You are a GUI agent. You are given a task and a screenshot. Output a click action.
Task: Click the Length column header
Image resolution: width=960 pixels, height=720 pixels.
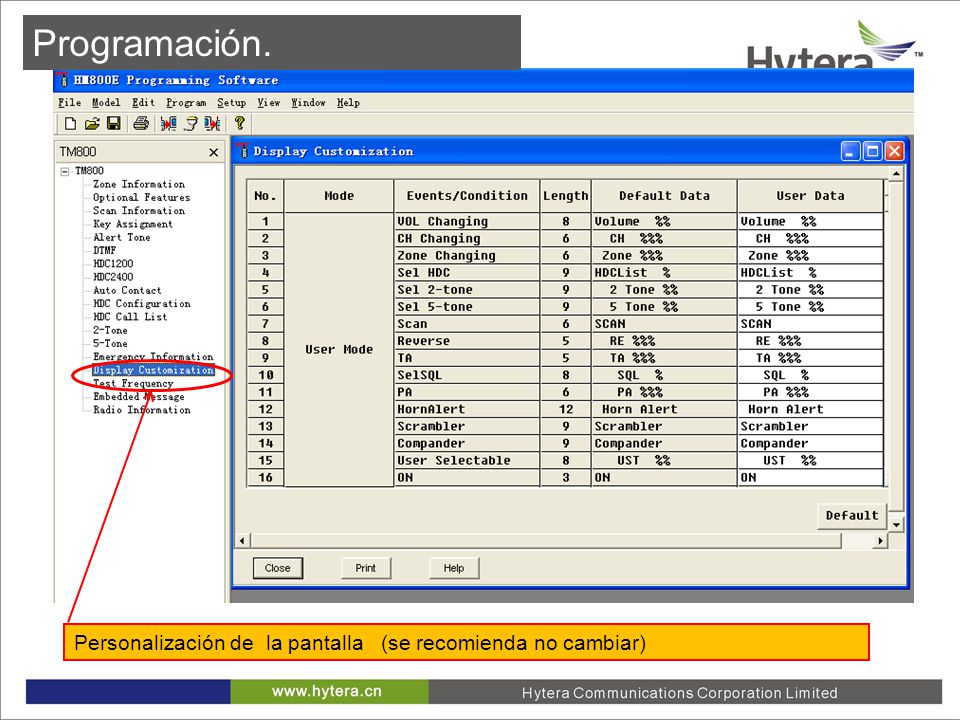(566, 196)
